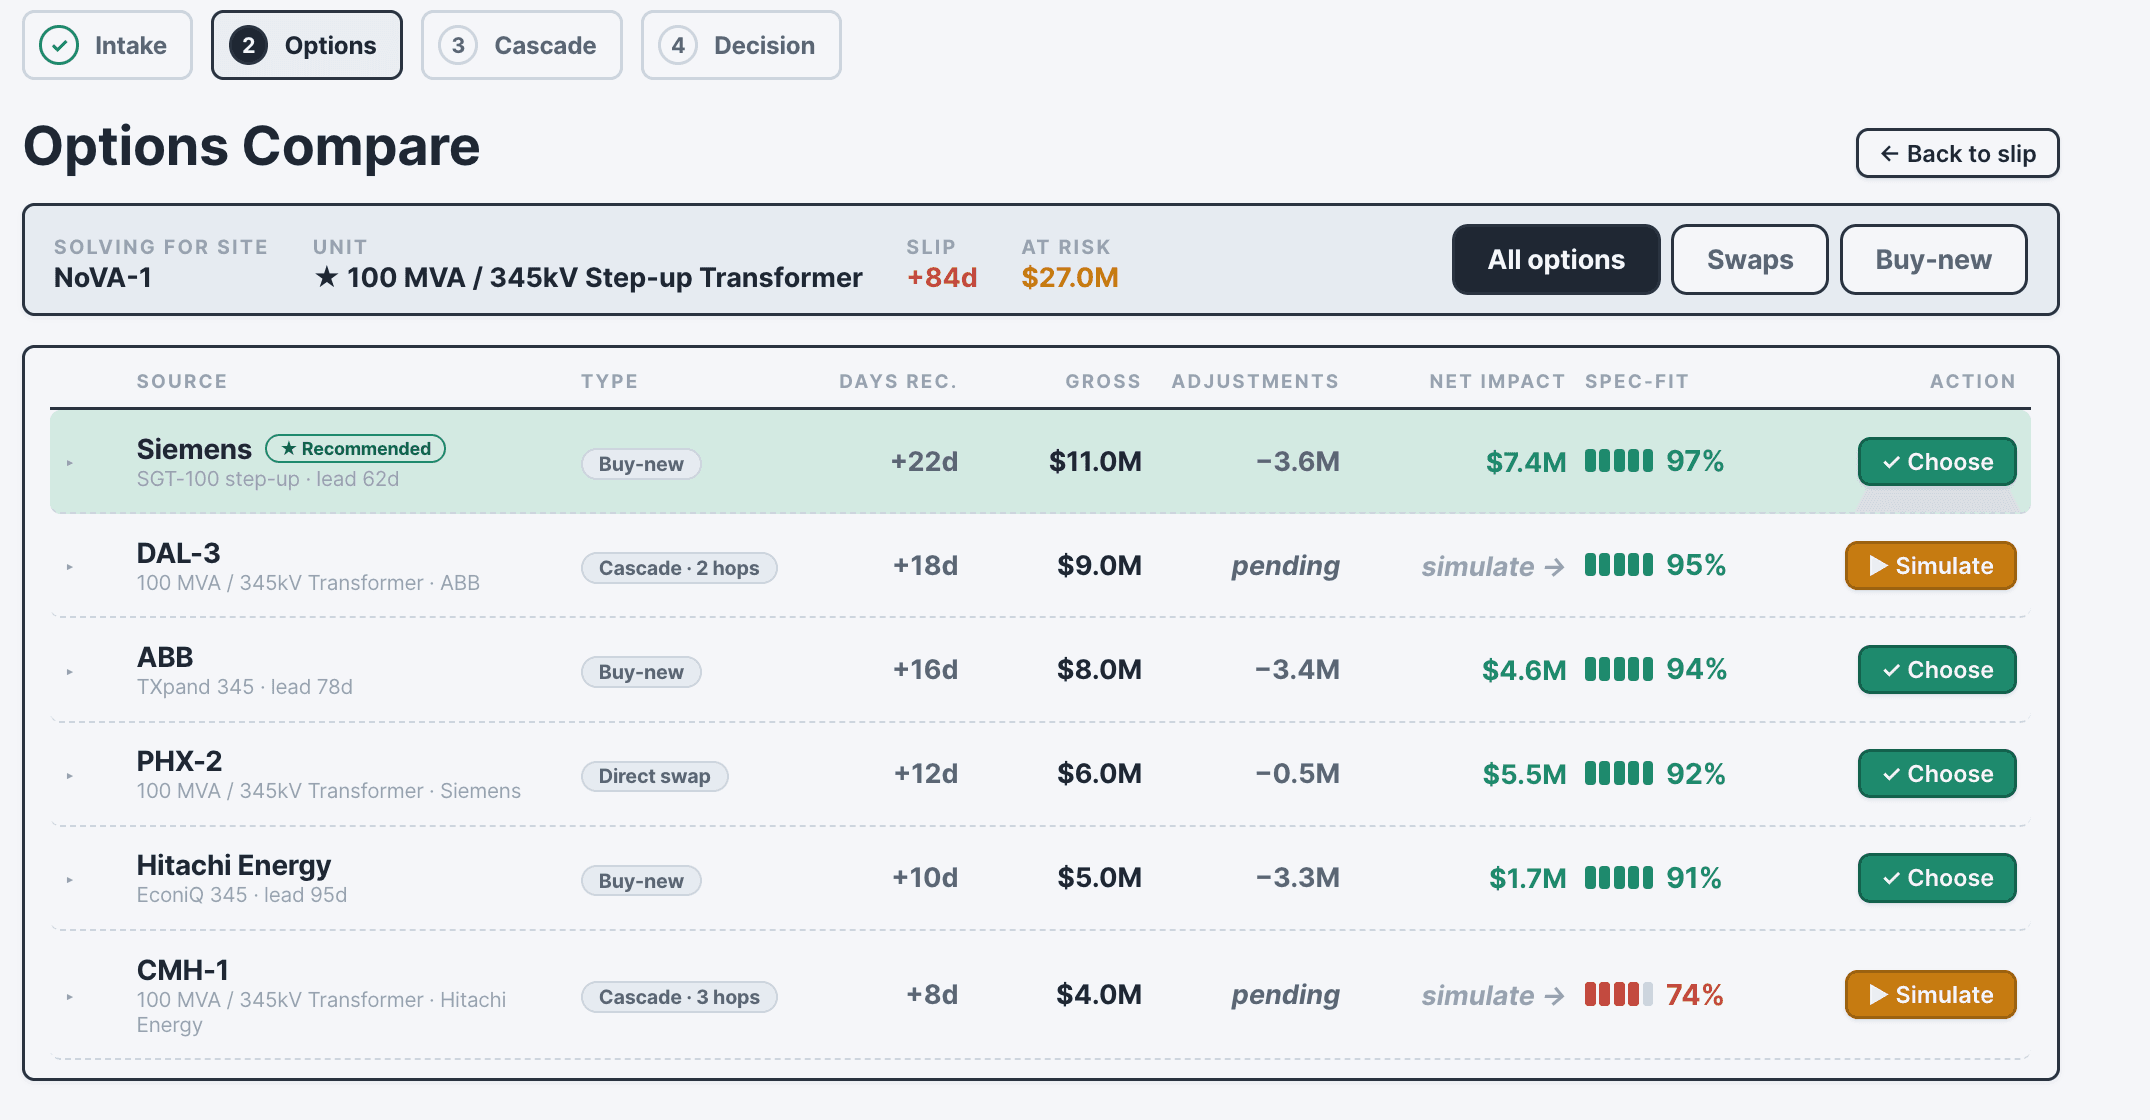Open the Options step tab
Image resolution: width=2150 pixels, height=1120 pixels.
point(307,45)
